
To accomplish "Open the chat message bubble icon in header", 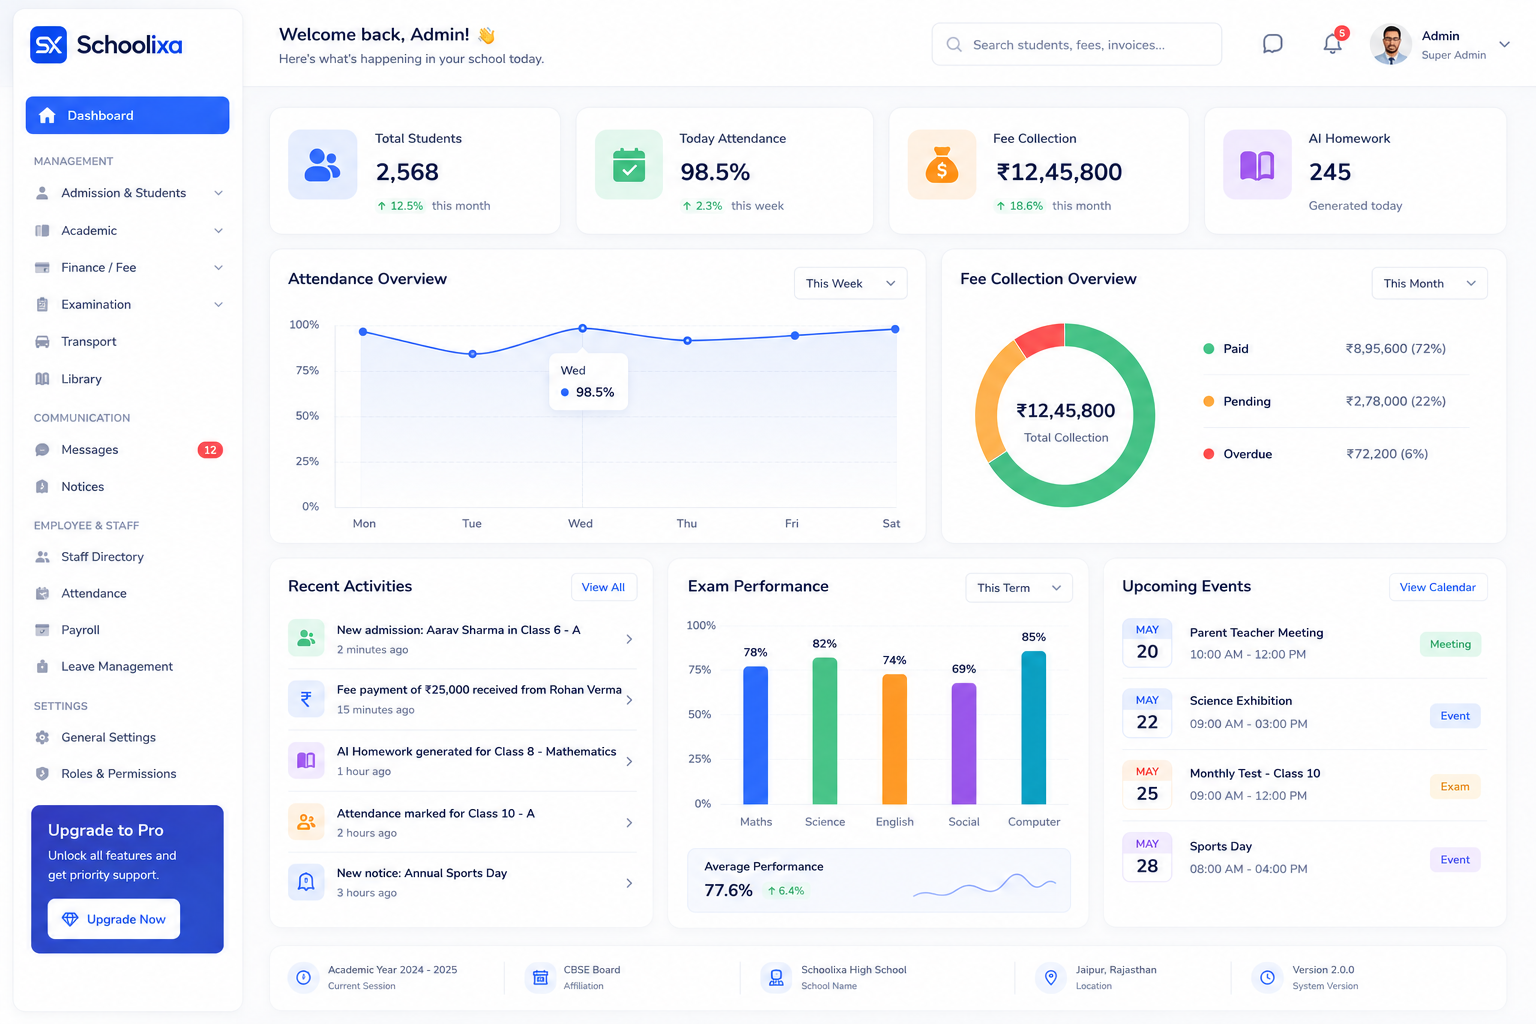I will click(x=1272, y=44).
